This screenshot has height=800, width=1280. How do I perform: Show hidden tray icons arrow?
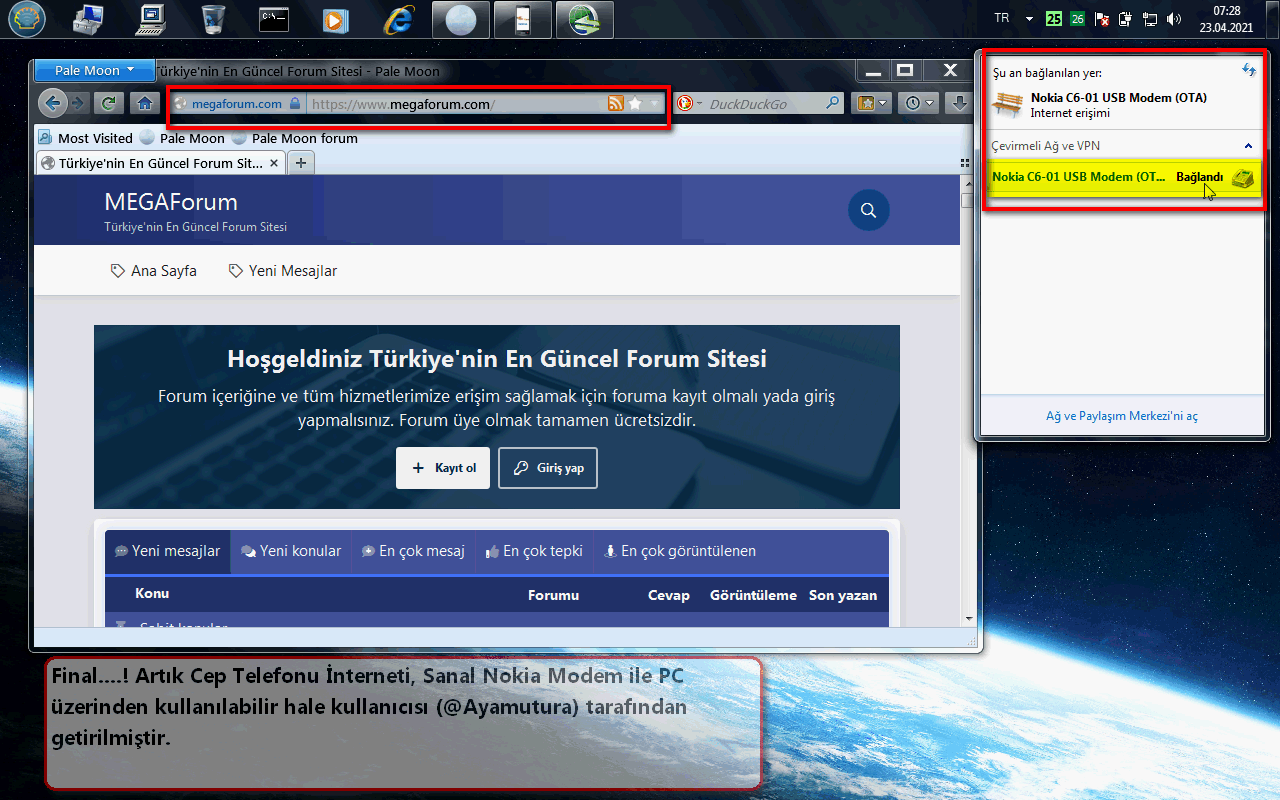1029,18
